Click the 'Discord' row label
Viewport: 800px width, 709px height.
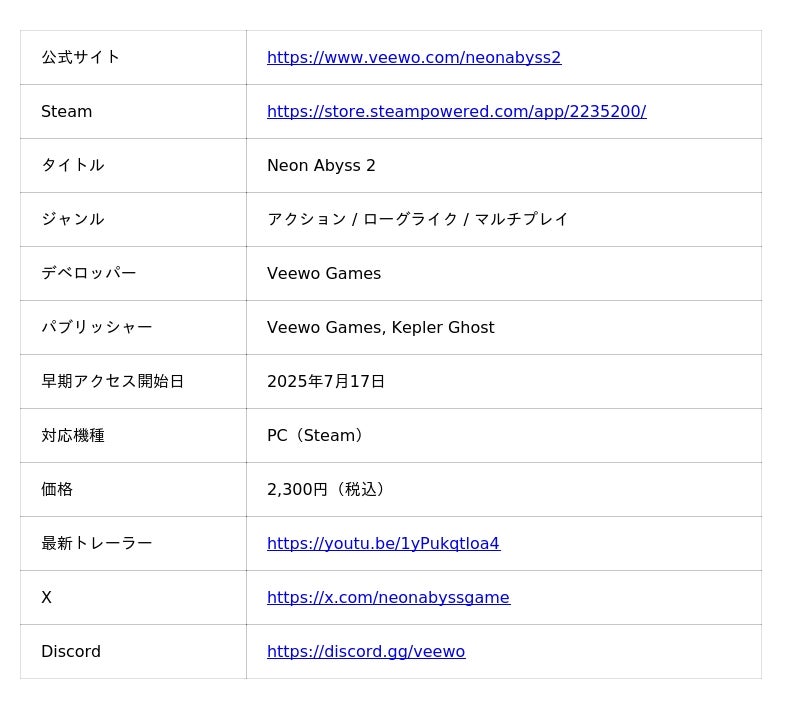[x=70, y=652]
